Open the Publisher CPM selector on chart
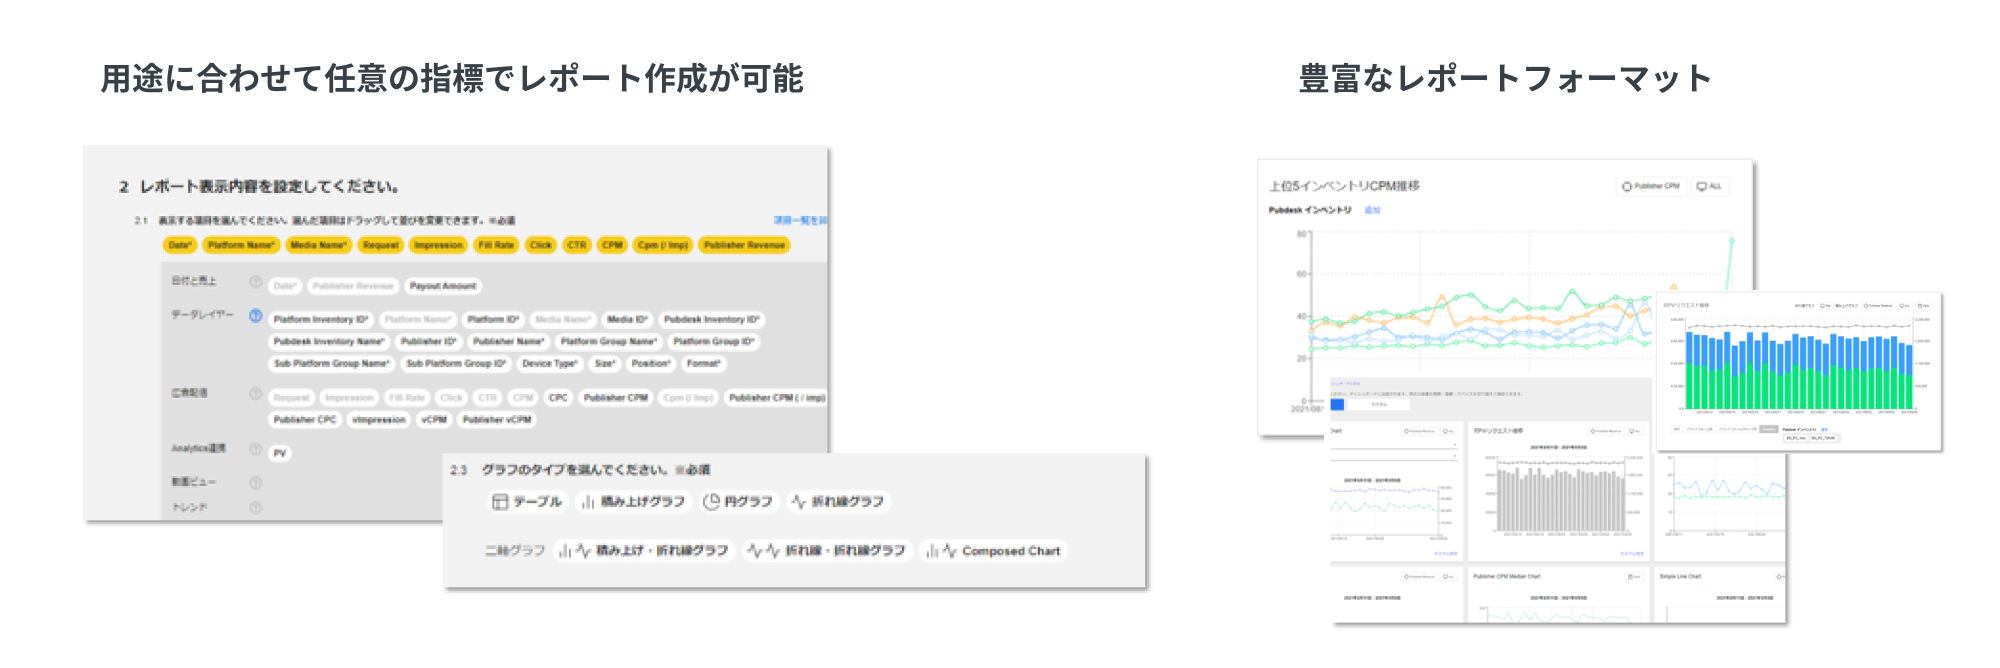Viewport: 2000px width, 668px height. click(x=1651, y=186)
